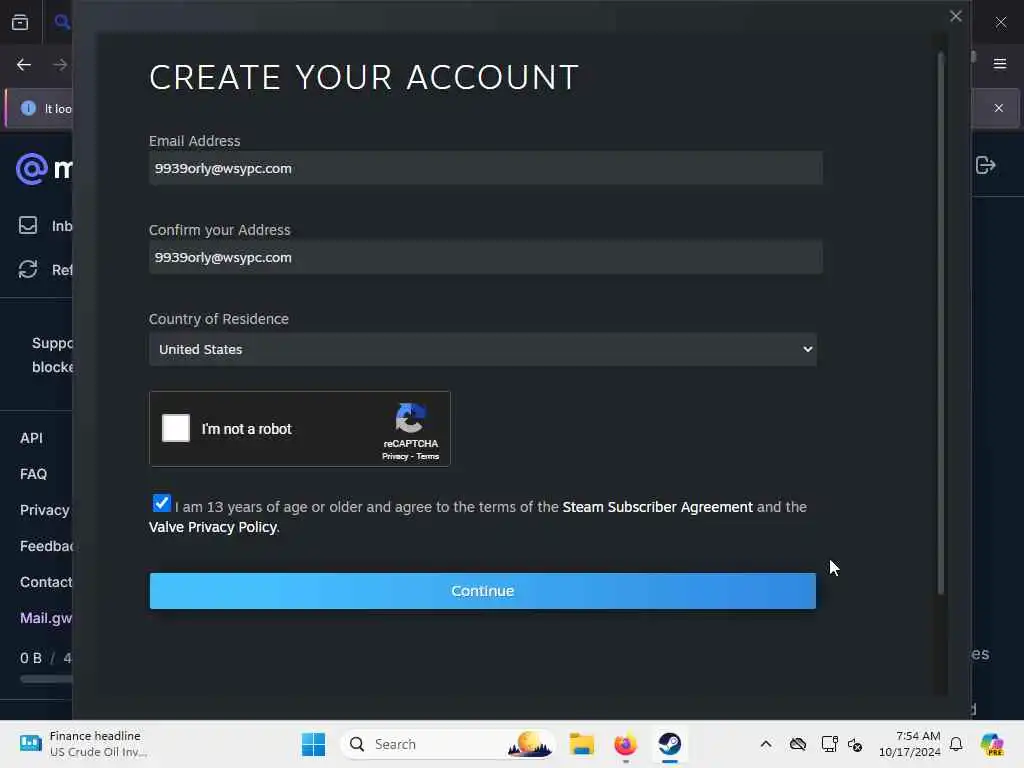
Task: Open Firefox from taskbar
Action: click(x=625, y=744)
